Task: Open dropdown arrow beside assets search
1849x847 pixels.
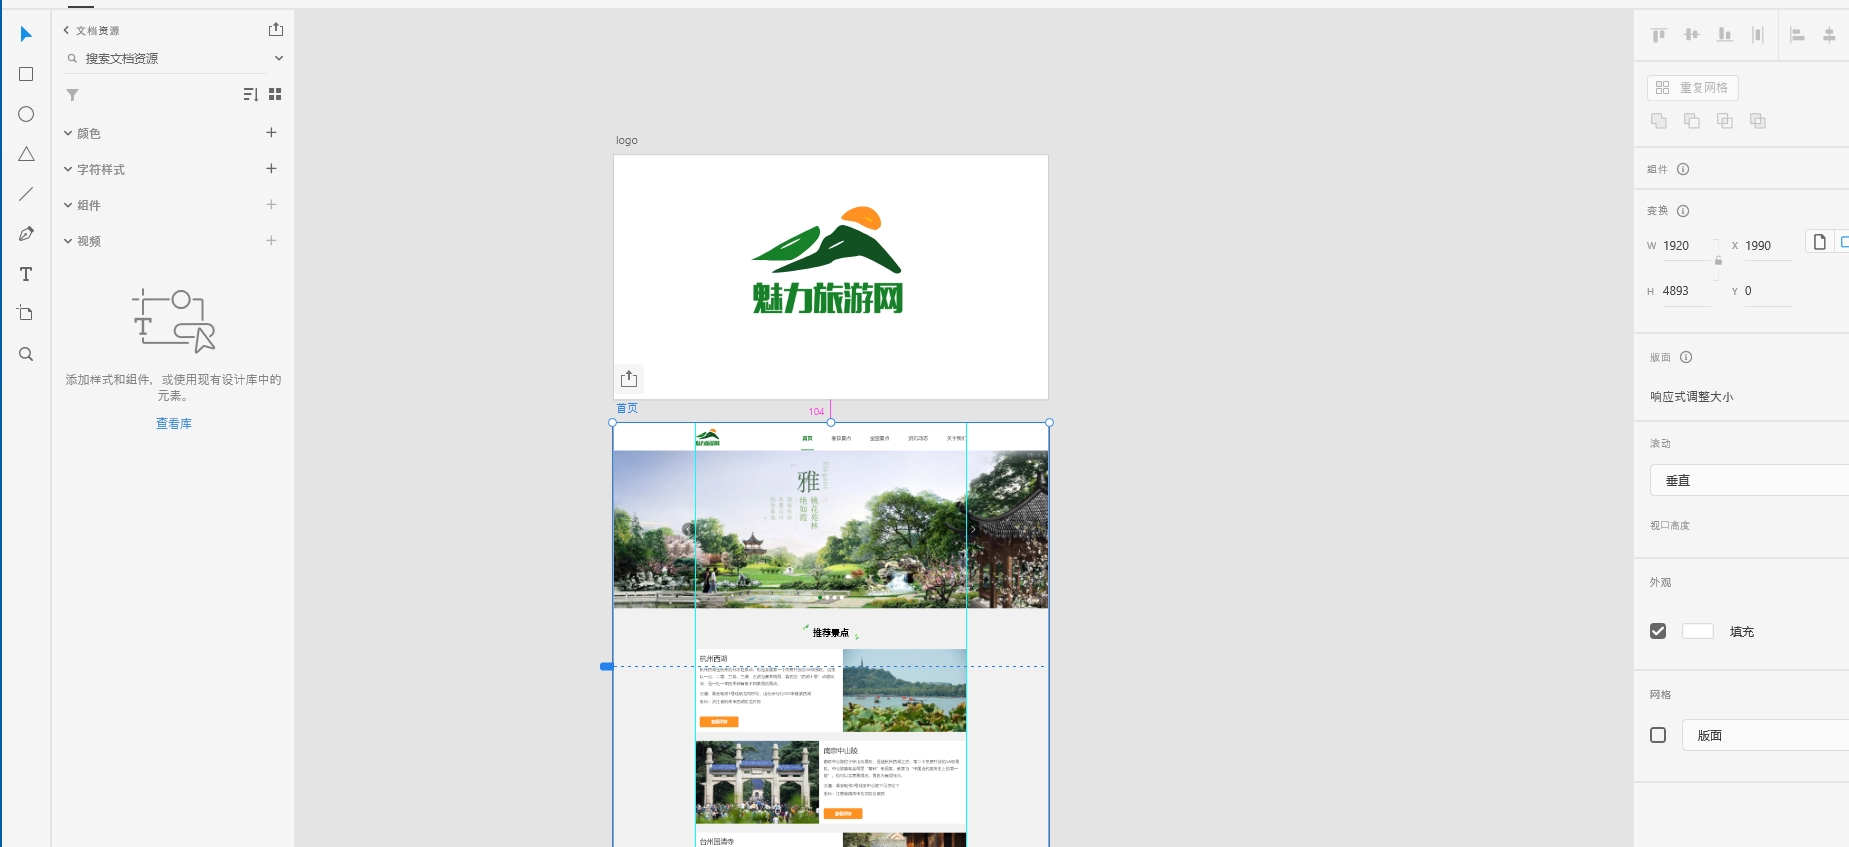Action: tap(279, 58)
